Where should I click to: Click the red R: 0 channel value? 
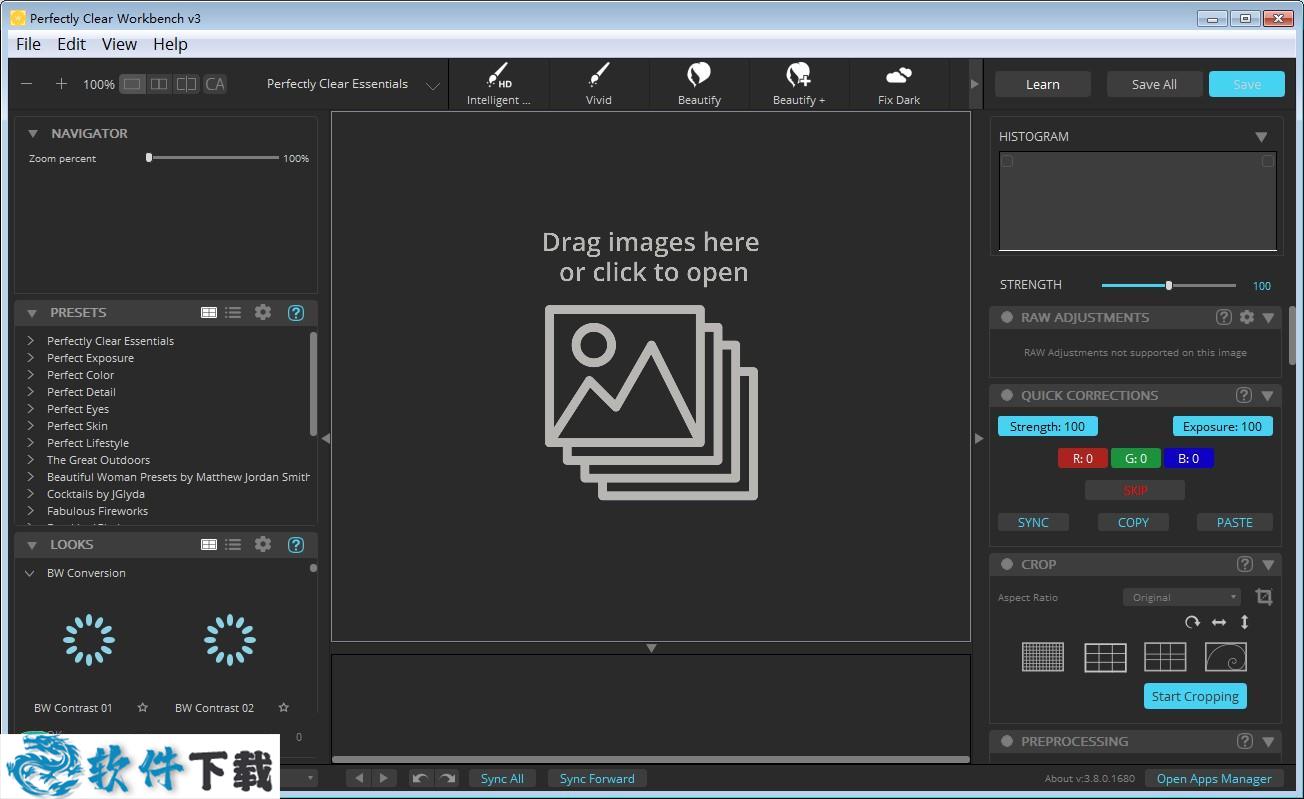[x=1083, y=458]
